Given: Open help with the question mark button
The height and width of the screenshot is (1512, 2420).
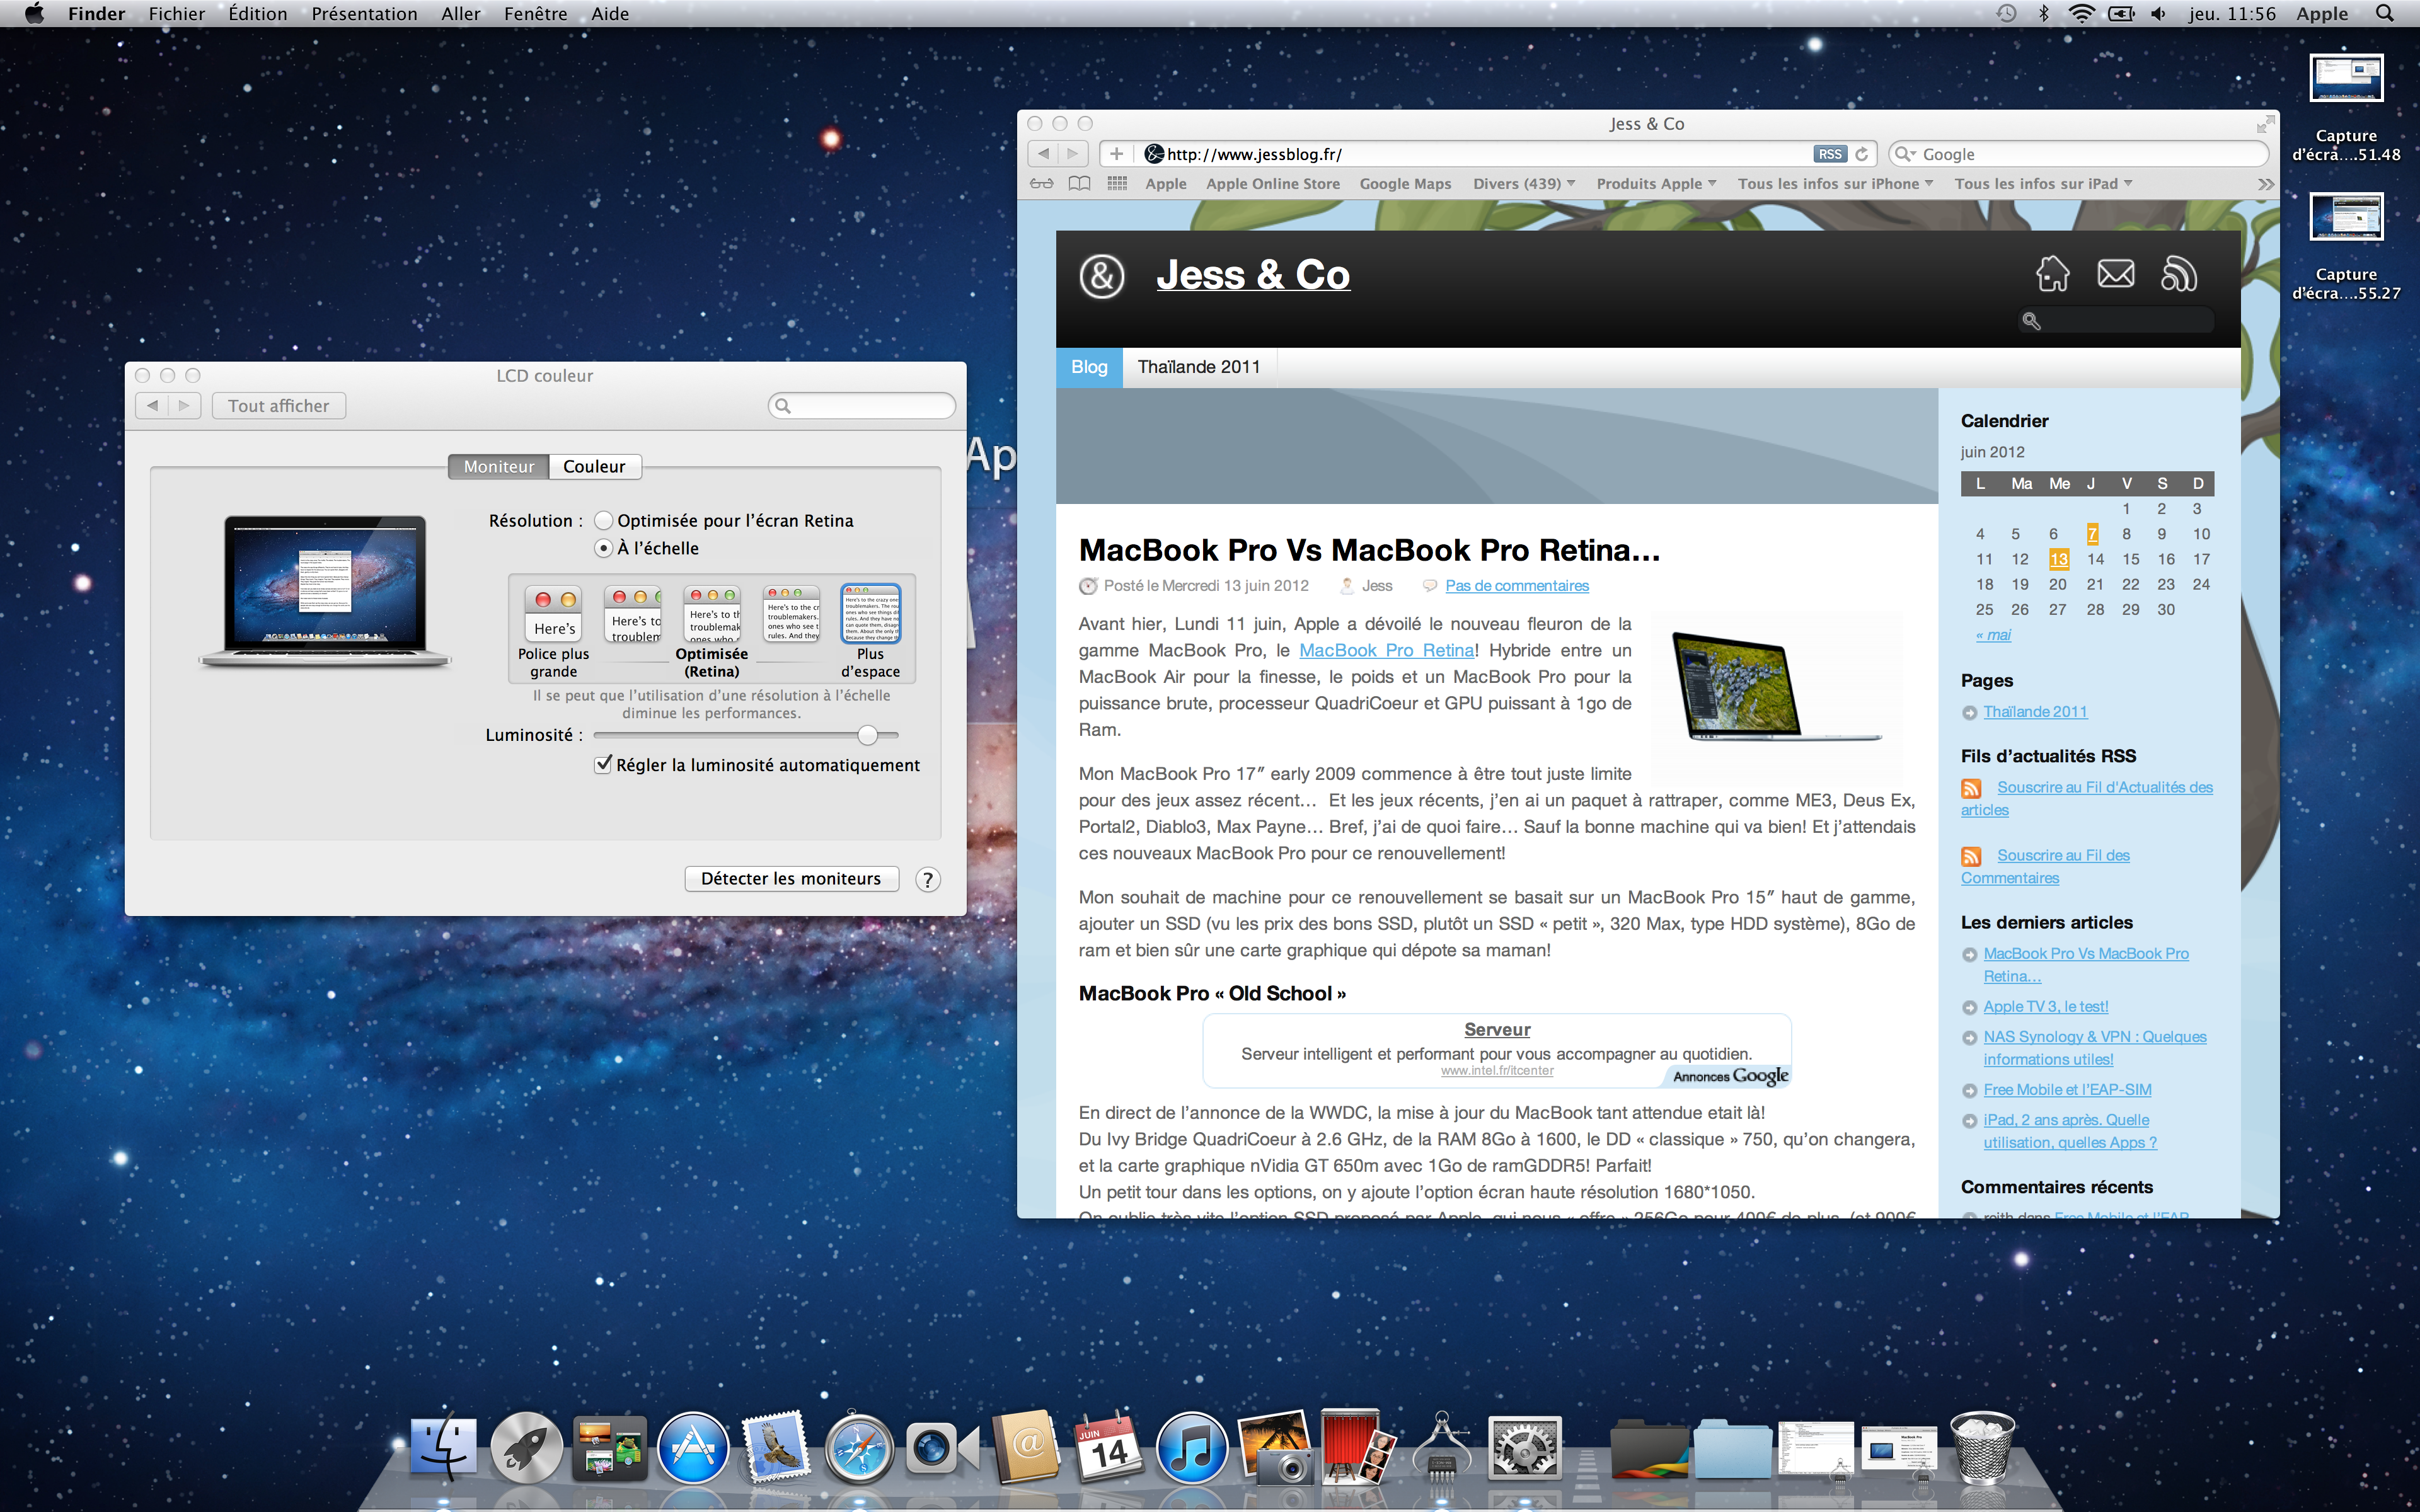Looking at the screenshot, I should point(927,879).
